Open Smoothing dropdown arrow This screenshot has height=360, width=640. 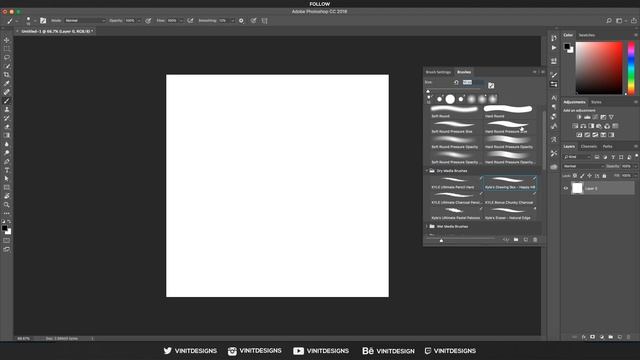[232, 20]
